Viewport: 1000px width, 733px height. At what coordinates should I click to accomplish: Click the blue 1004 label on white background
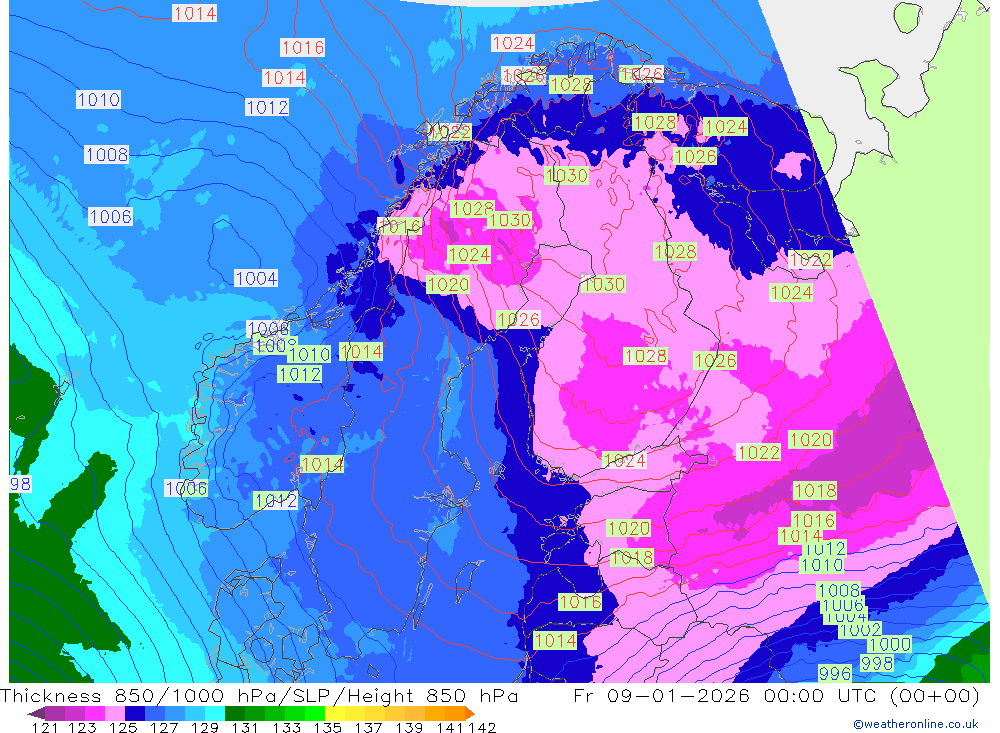pyautogui.click(x=256, y=278)
